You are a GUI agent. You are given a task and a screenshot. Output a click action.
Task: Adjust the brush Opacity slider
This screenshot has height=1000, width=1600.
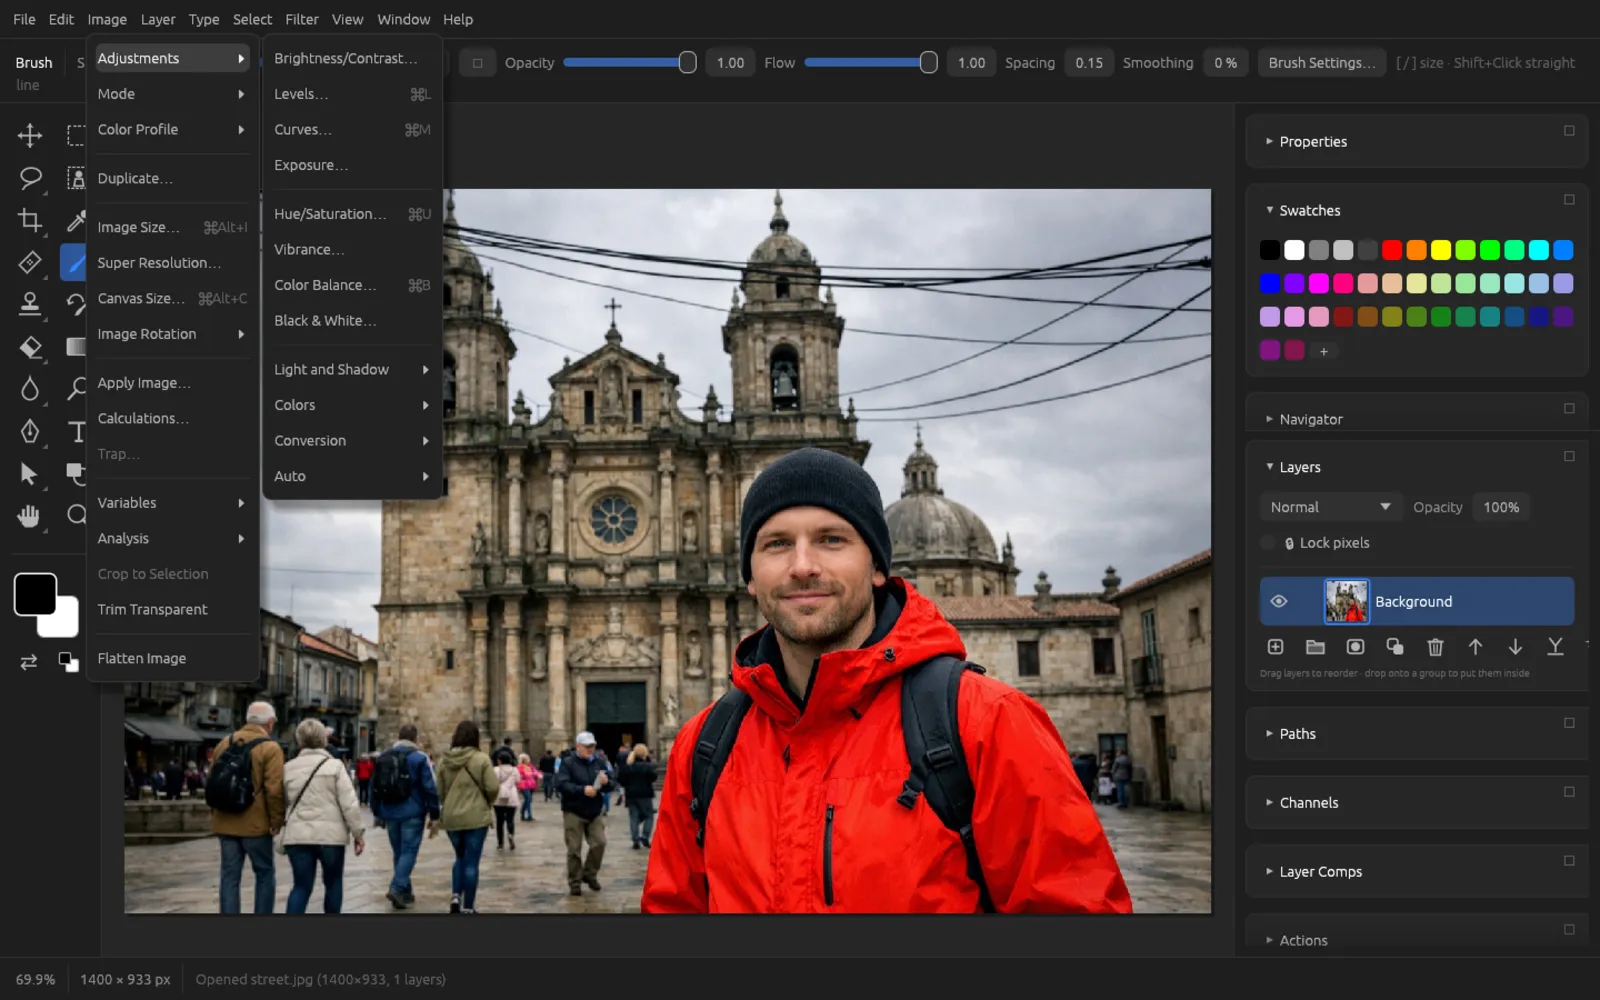(x=630, y=63)
